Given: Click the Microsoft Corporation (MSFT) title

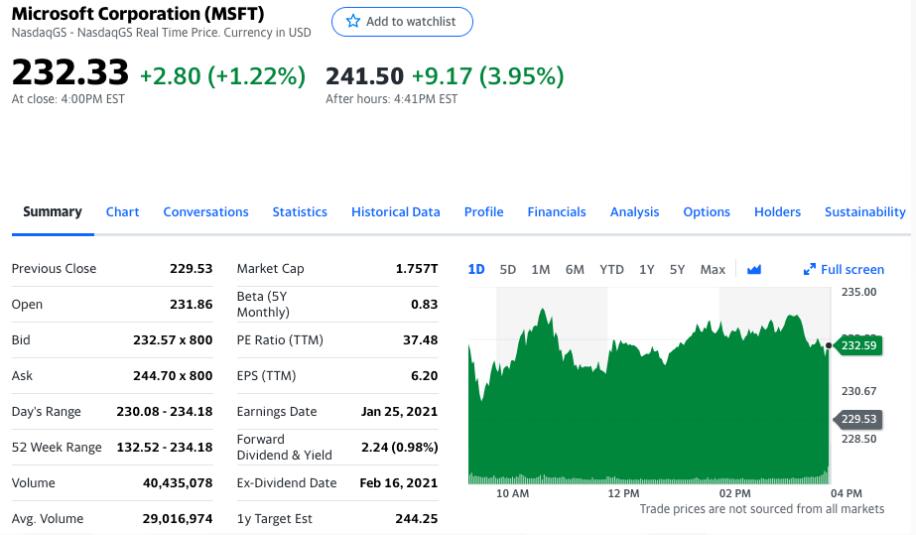Looking at the screenshot, I should [x=138, y=13].
